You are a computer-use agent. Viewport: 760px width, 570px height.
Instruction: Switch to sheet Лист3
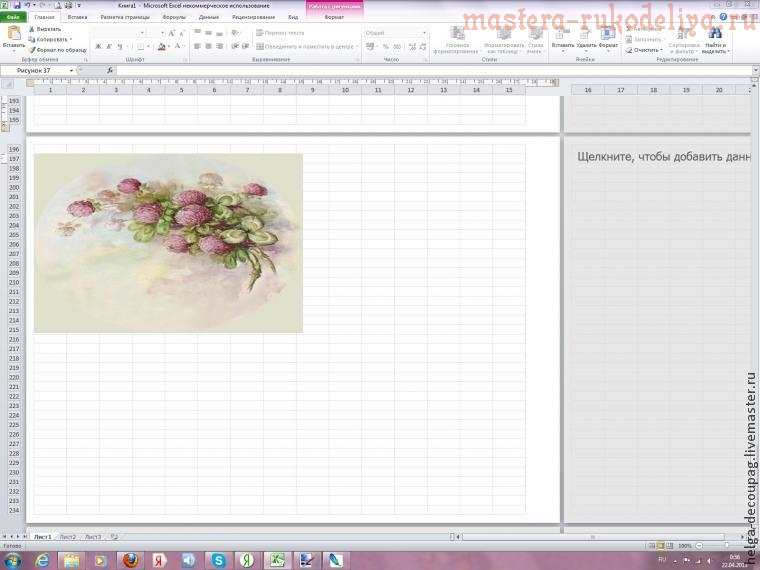(93, 537)
